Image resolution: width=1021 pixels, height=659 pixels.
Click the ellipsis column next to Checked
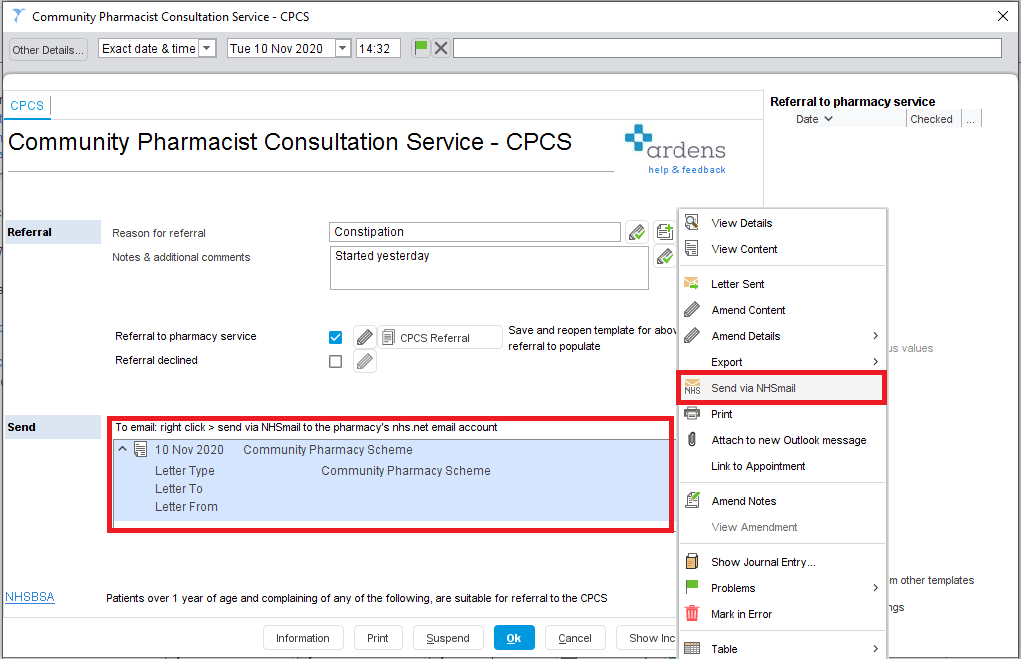coord(970,119)
